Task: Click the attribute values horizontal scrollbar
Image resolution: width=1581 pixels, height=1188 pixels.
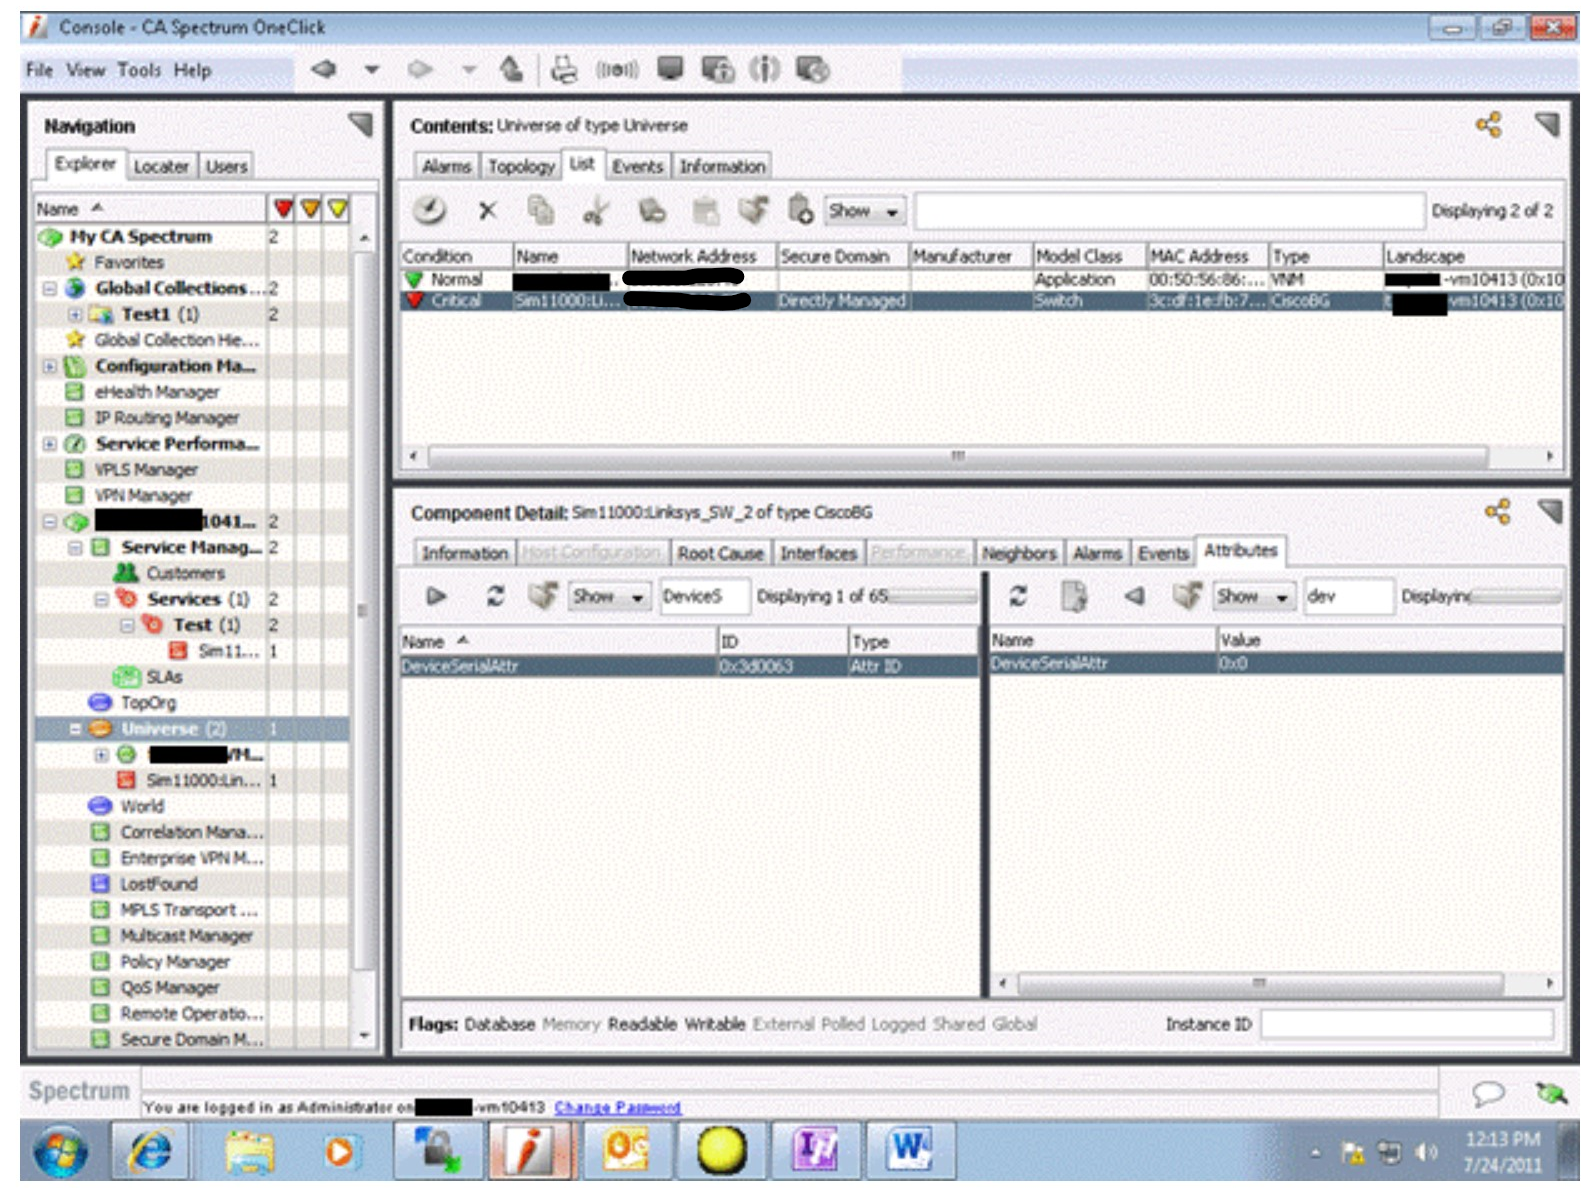Action: (1259, 983)
